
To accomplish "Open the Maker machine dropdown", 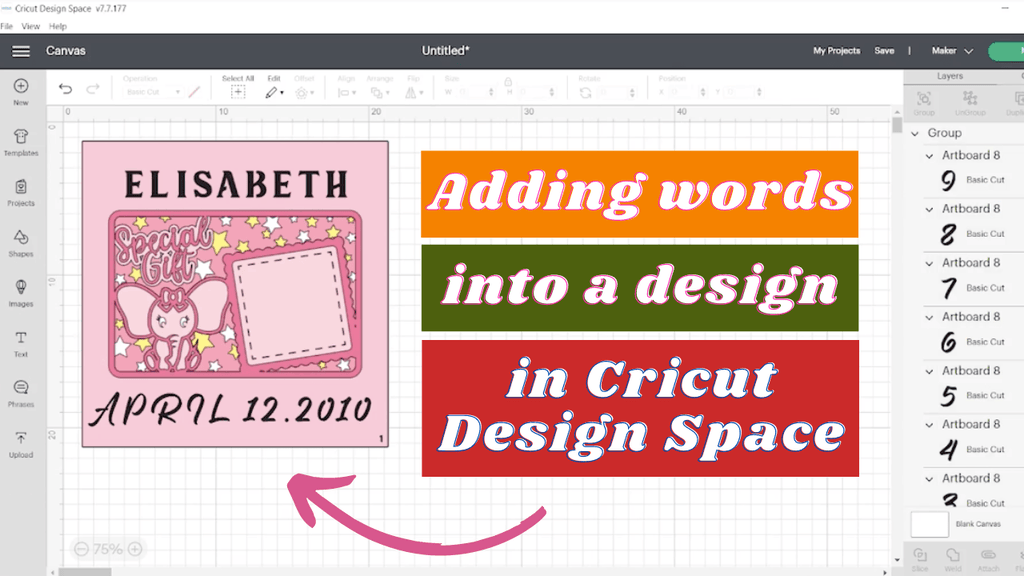I will click(x=951, y=50).
